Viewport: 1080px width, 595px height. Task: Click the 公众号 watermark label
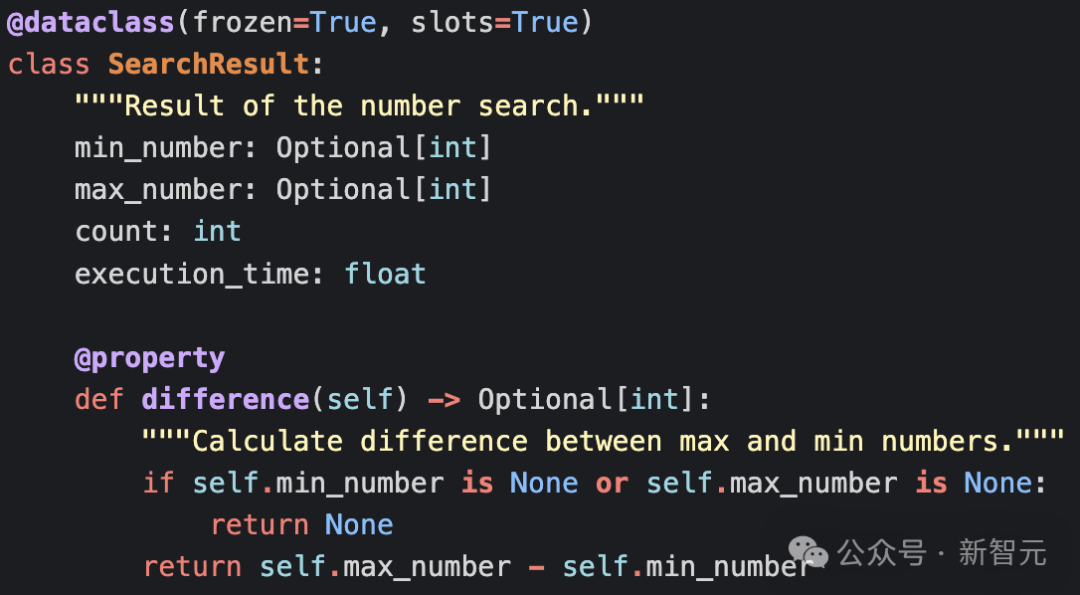tap(882, 552)
